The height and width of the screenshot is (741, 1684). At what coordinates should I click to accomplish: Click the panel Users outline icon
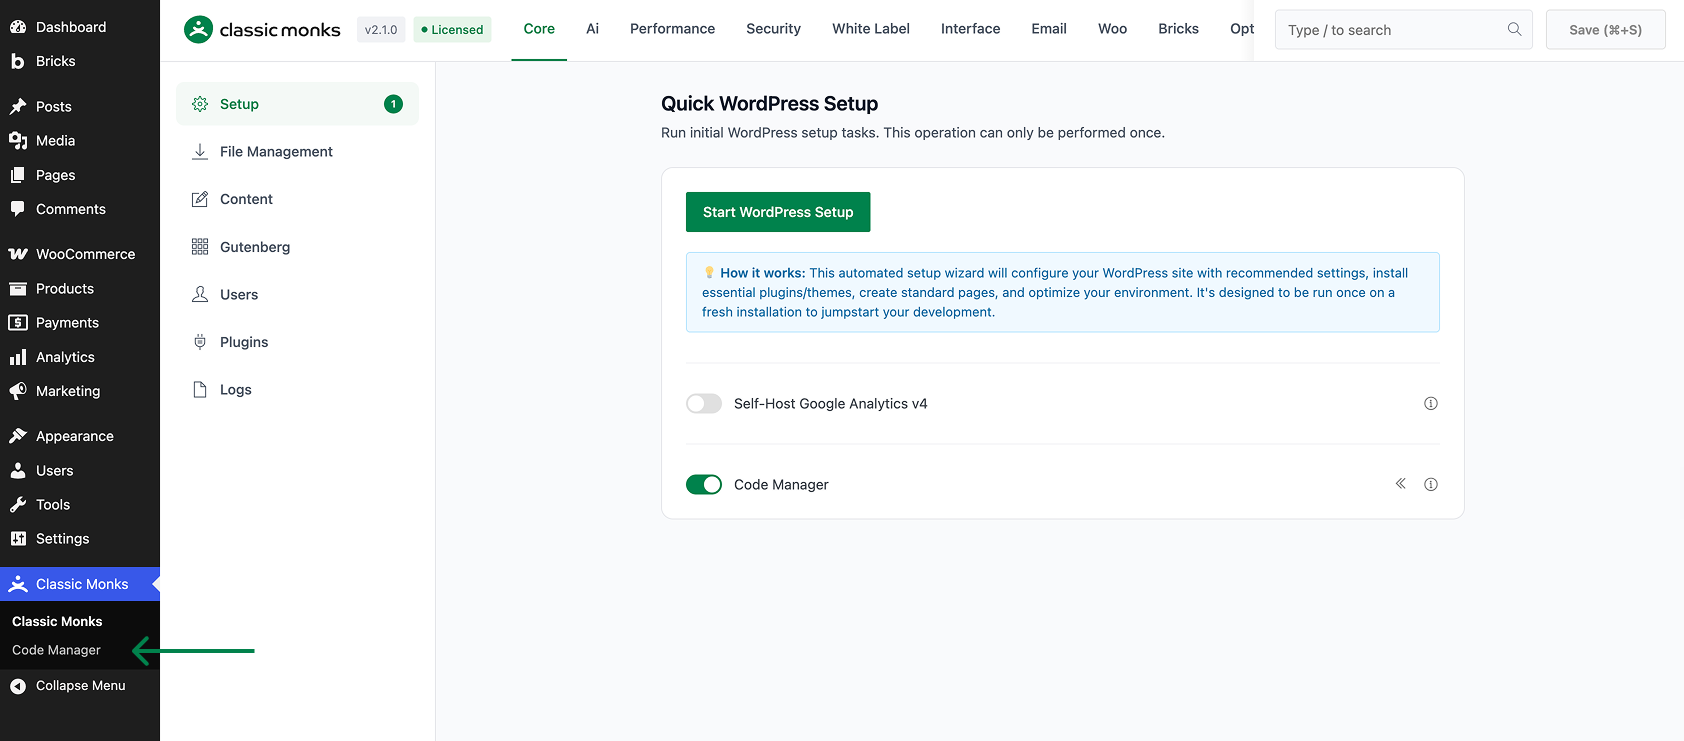click(200, 294)
